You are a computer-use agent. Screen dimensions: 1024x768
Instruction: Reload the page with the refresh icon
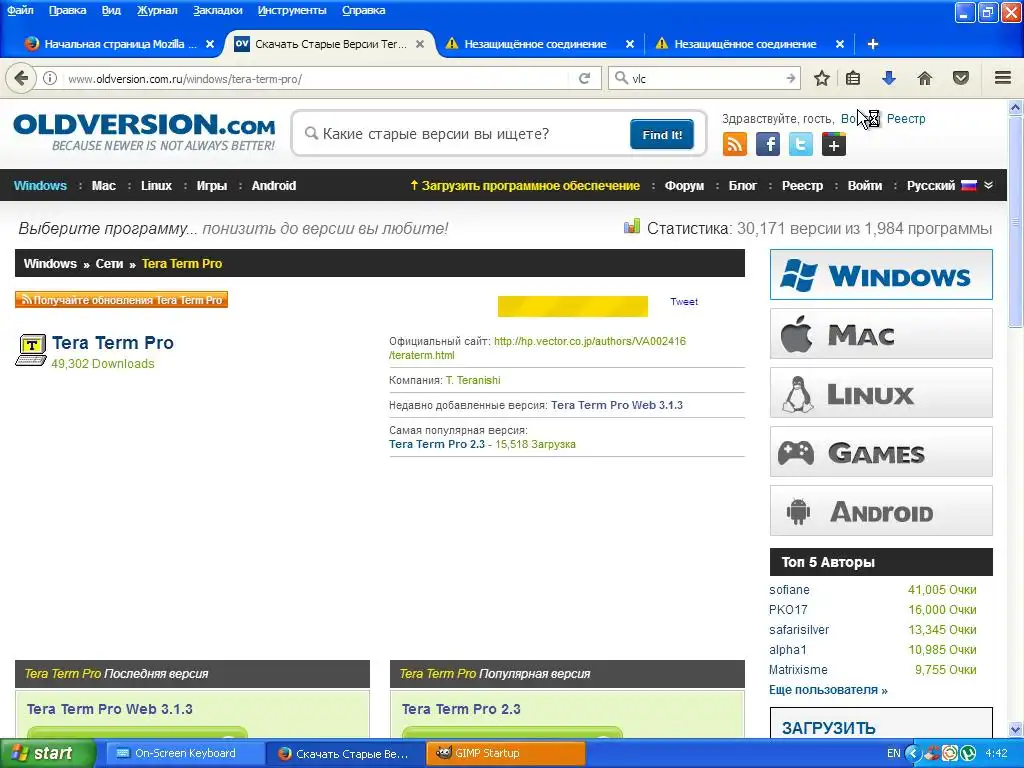point(584,78)
